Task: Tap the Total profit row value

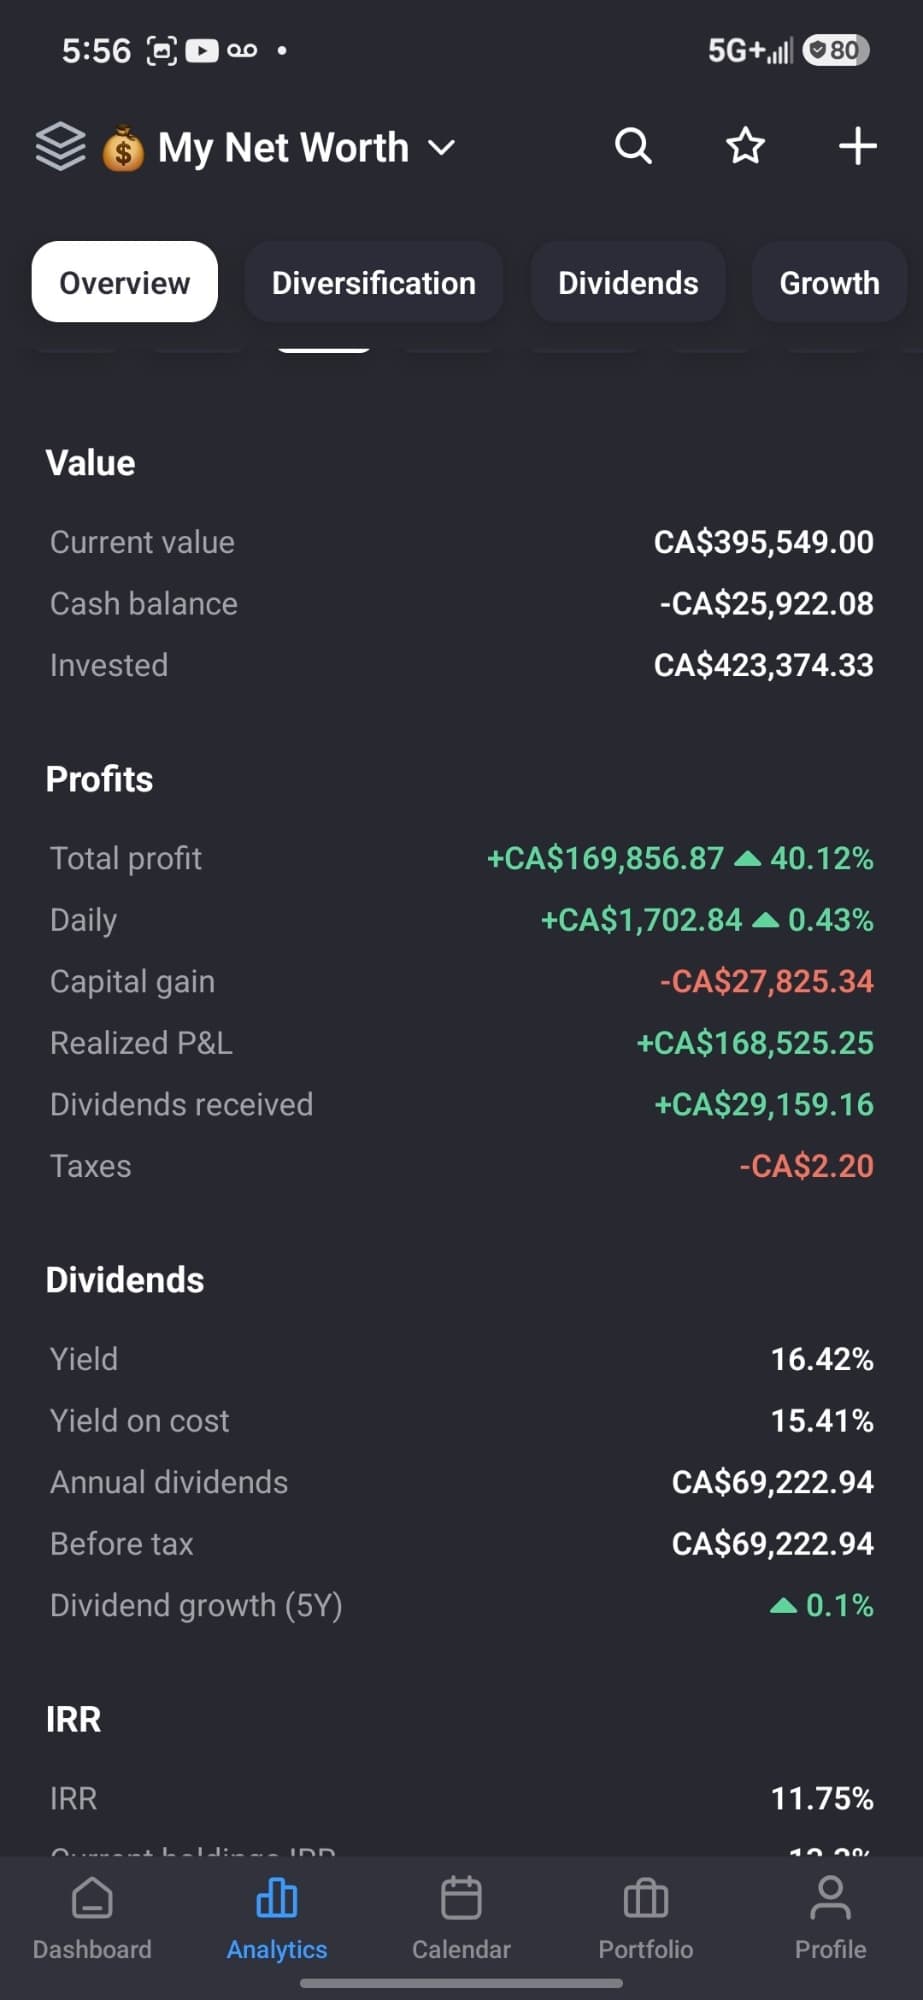Action: coord(680,858)
